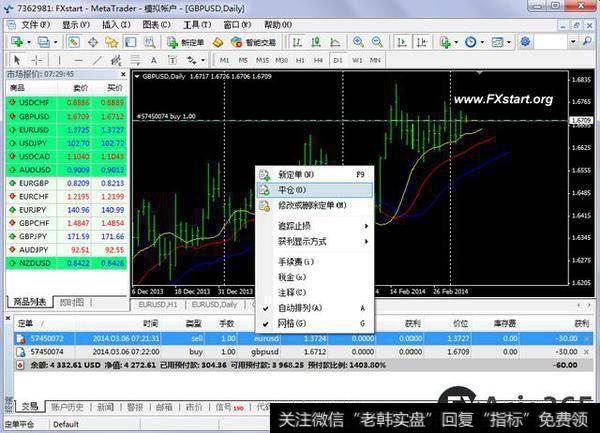Switch to candlestick chart icon
This screenshot has height=433, width=600.
(316, 42)
